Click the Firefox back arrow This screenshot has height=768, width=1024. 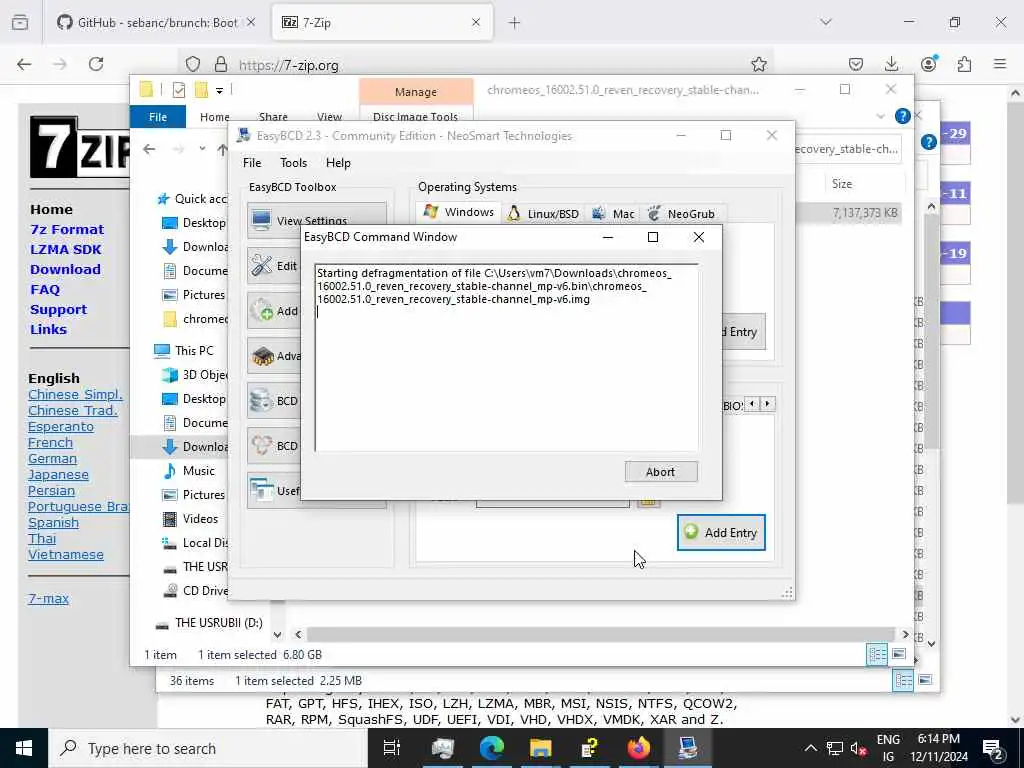coord(24,64)
